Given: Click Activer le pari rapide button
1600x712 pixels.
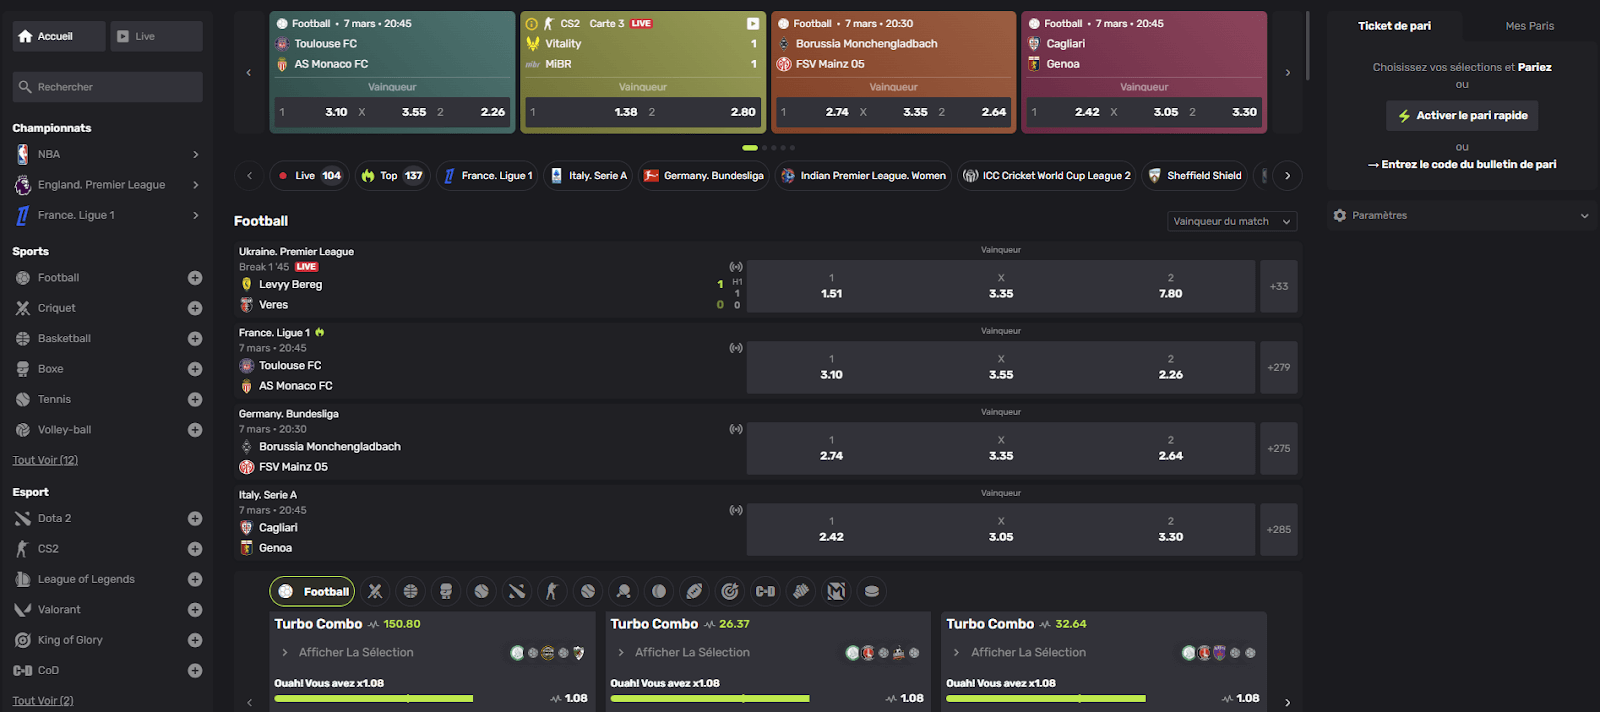Looking at the screenshot, I should coord(1462,116).
